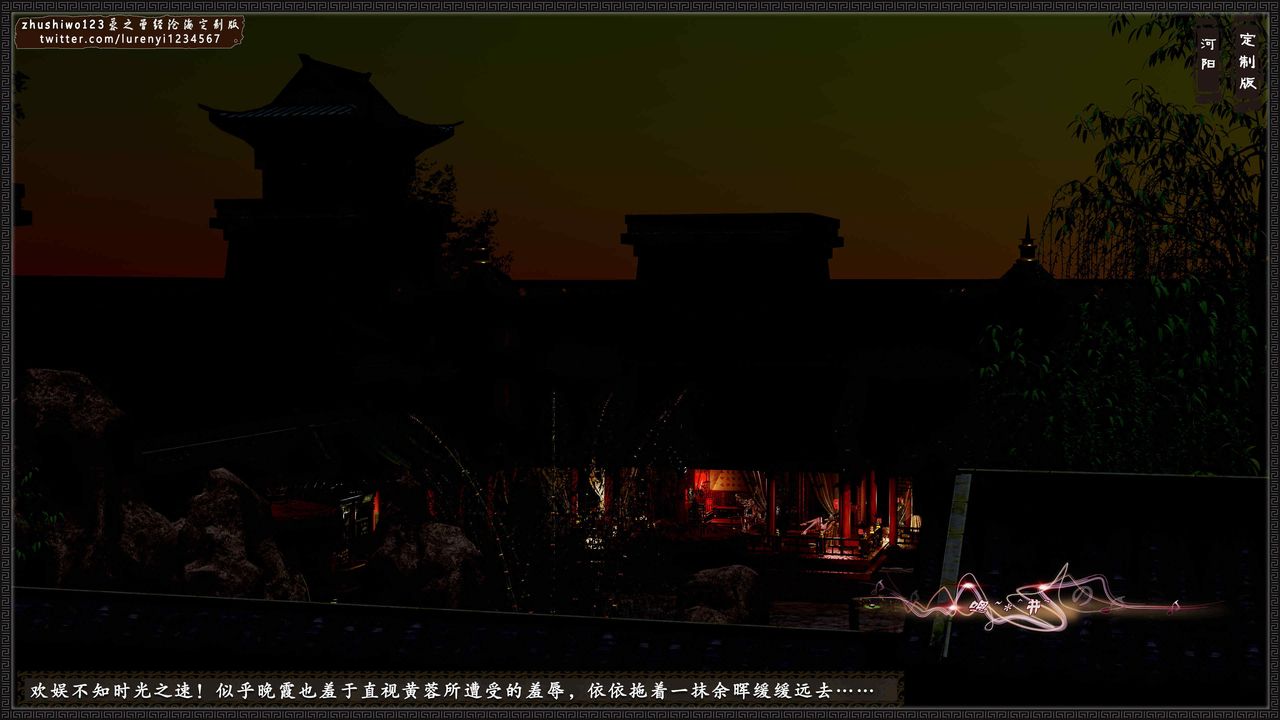
Task: Click the orange sunset sky above roofline
Action: coord(560,220)
